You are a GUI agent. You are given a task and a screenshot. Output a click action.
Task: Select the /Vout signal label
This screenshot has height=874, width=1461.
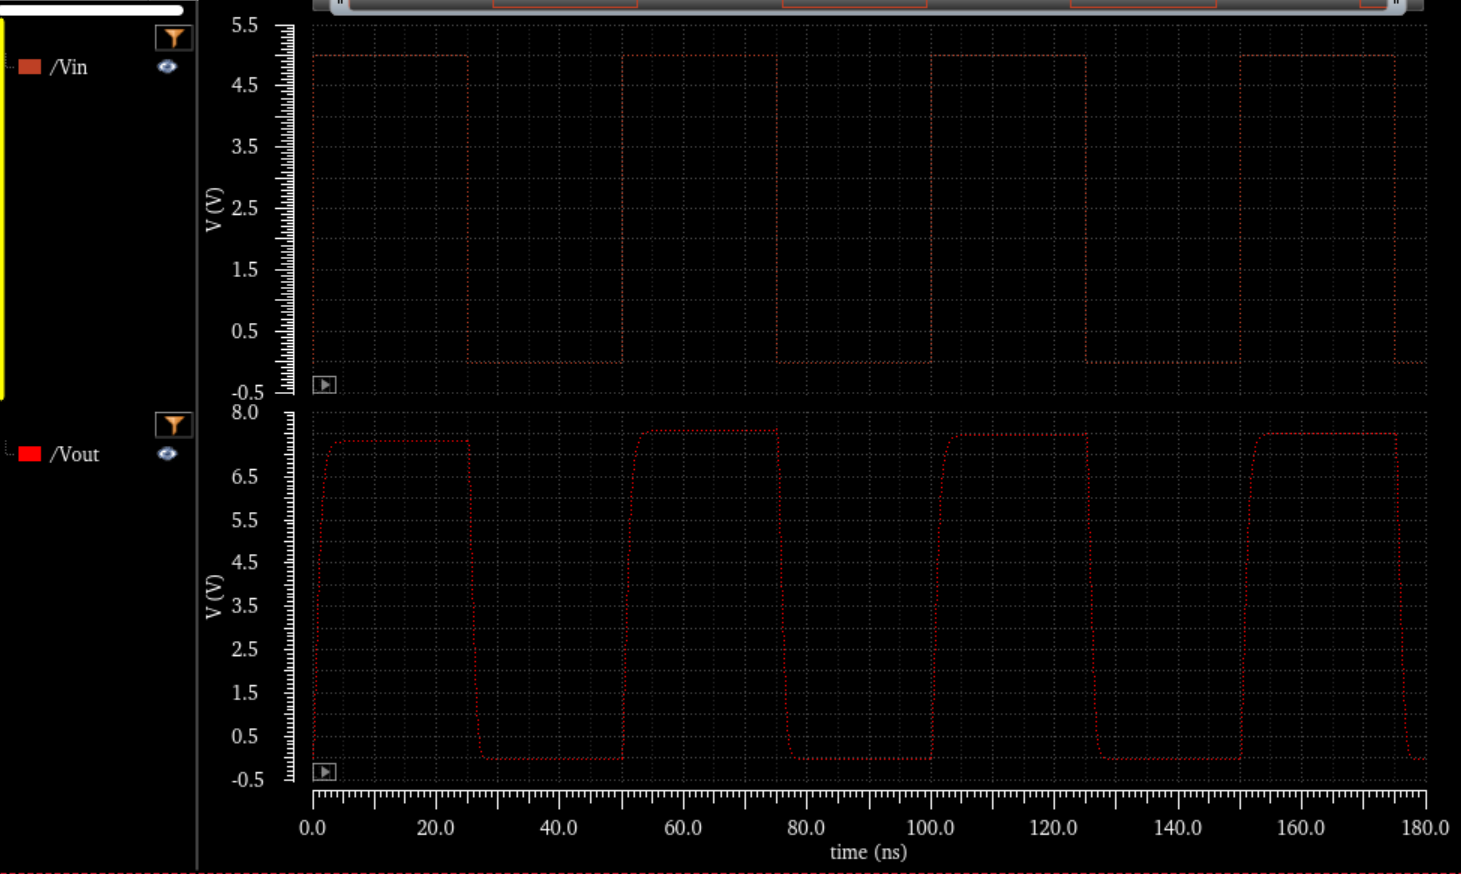75,454
